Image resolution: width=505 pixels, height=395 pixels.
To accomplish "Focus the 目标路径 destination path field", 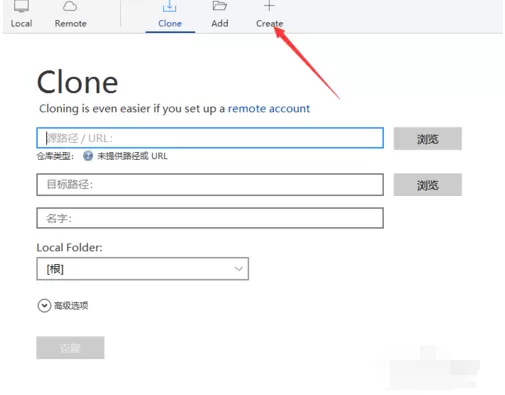I will [x=210, y=184].
